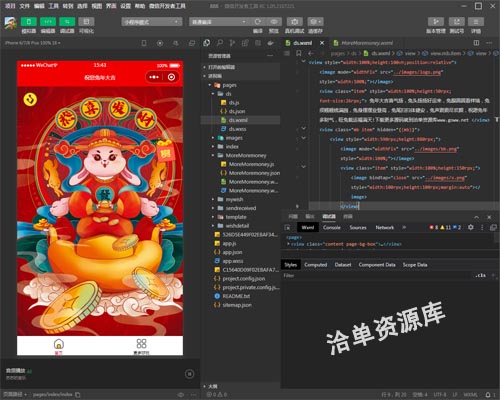
Task: Open the compile mode dropdown
Action: pos(219,22)
